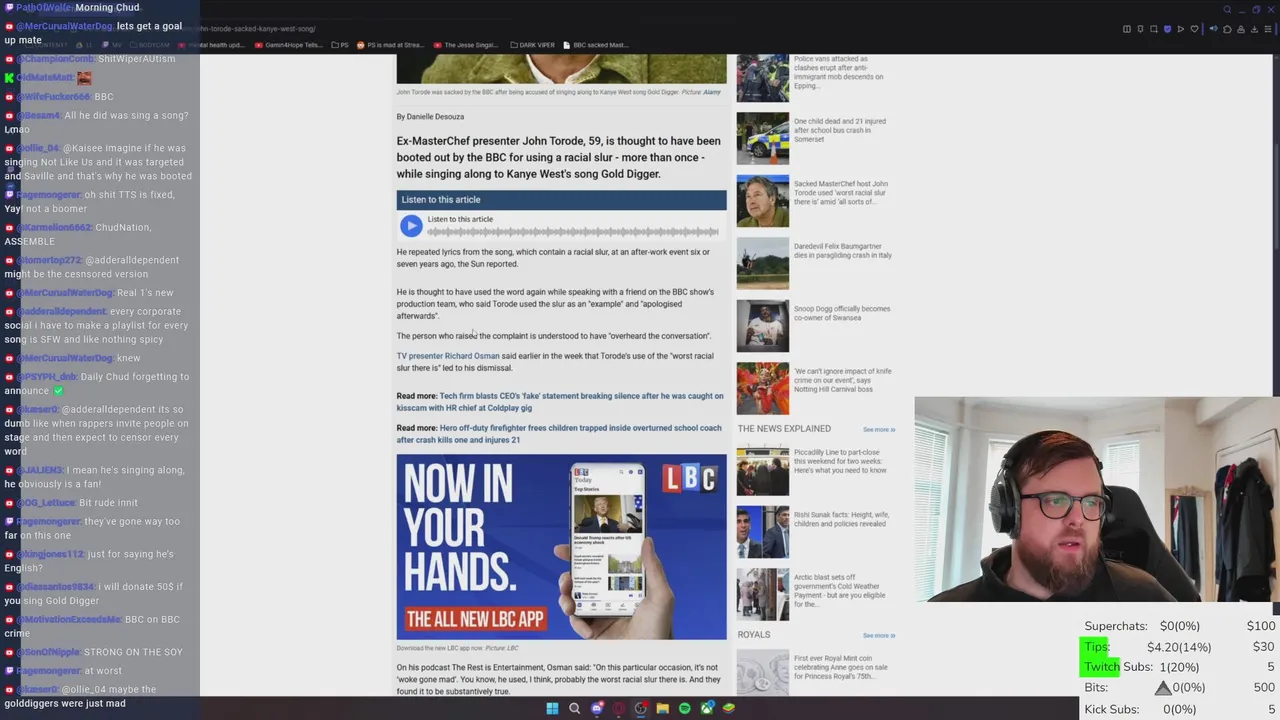Viewport: 1280px width, 720px height.
Task: Open the Opera GX browser taskbar icon
Action: [619, 708]
